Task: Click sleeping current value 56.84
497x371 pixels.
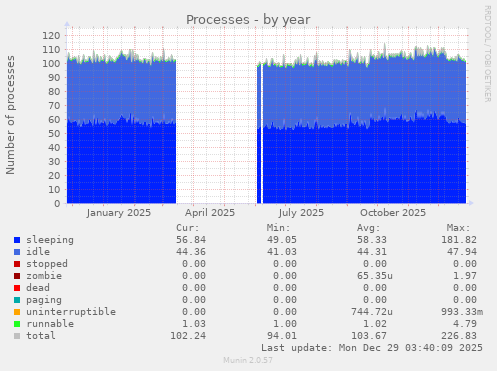Action: click(191, 240)
